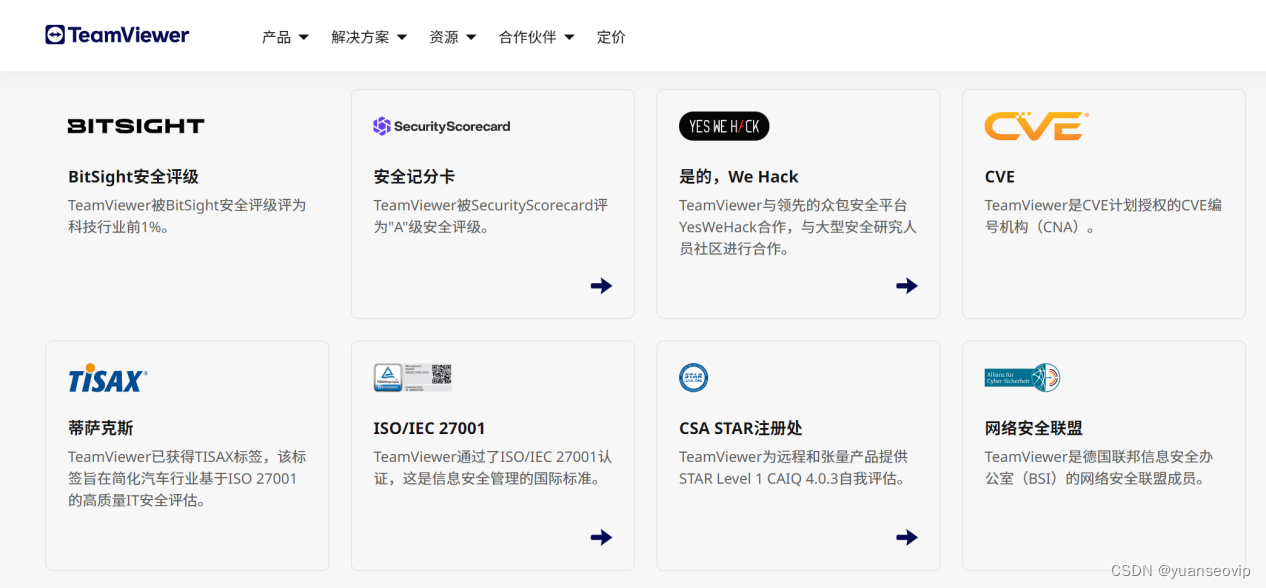Screen dimensions: 1266x588
Task: Click the ISO/IEC 27001 certificate badge
Action: 413,377
